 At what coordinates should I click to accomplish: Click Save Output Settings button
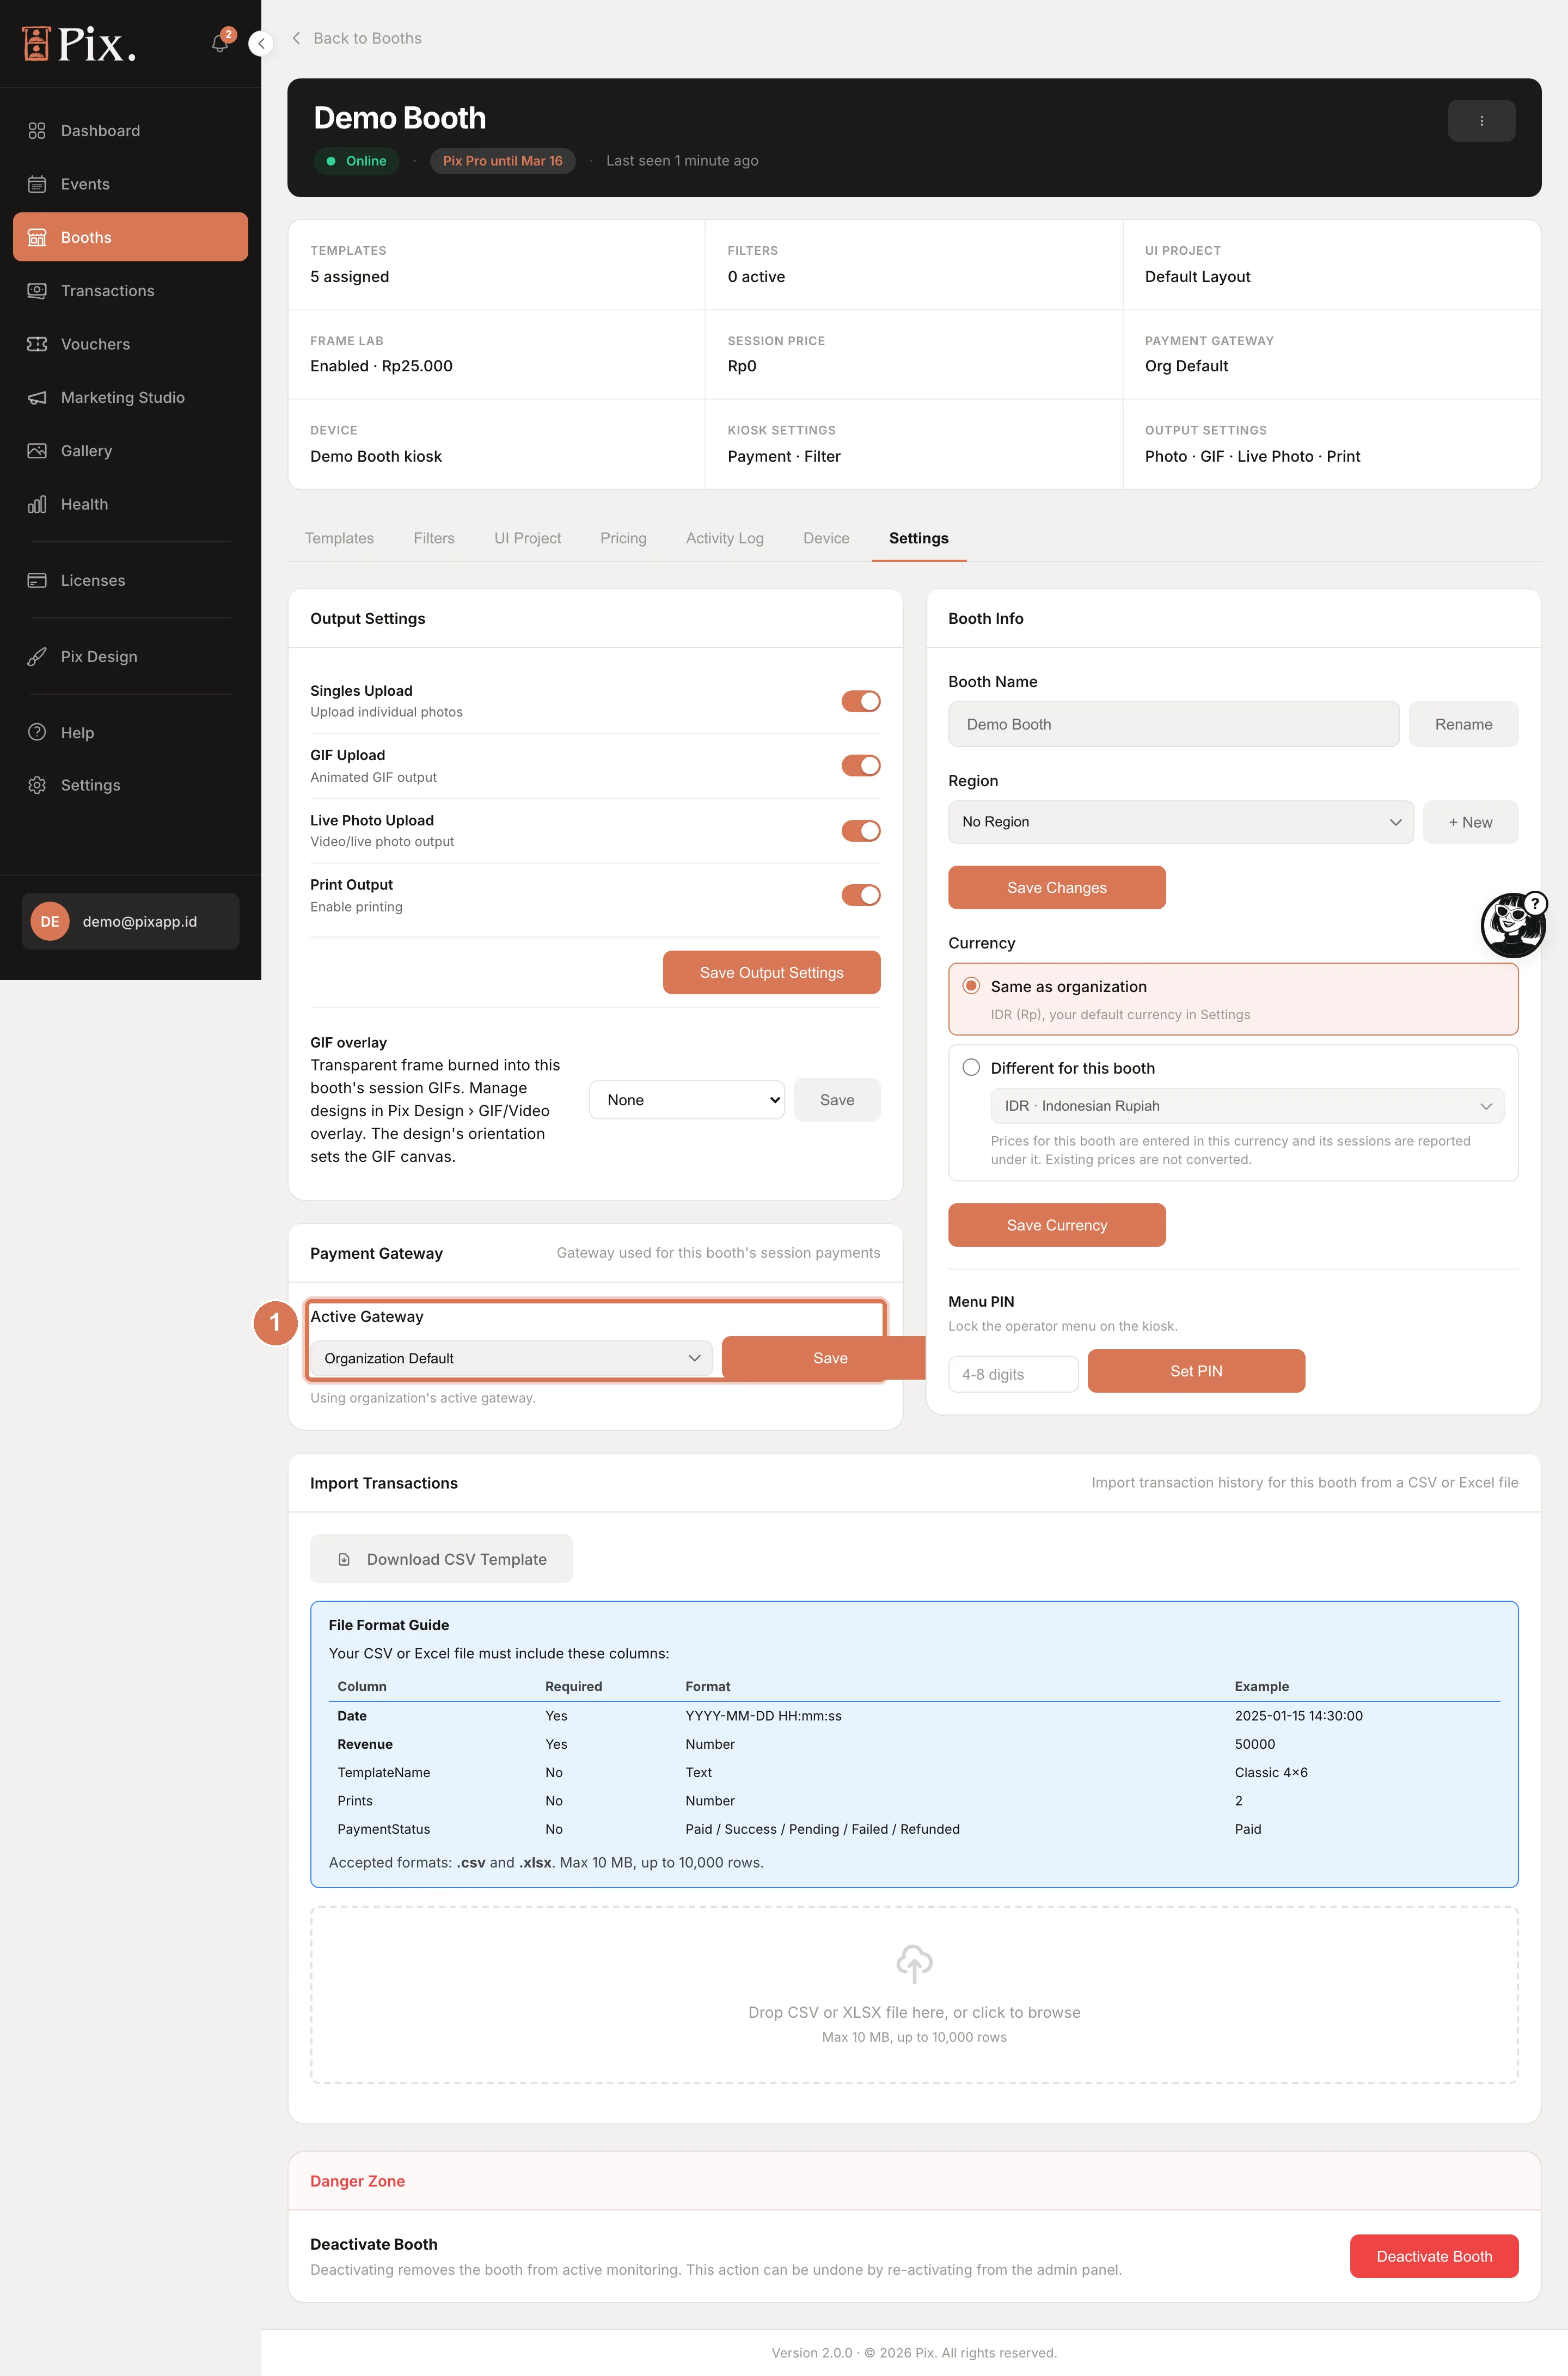[x=771, y=973]
